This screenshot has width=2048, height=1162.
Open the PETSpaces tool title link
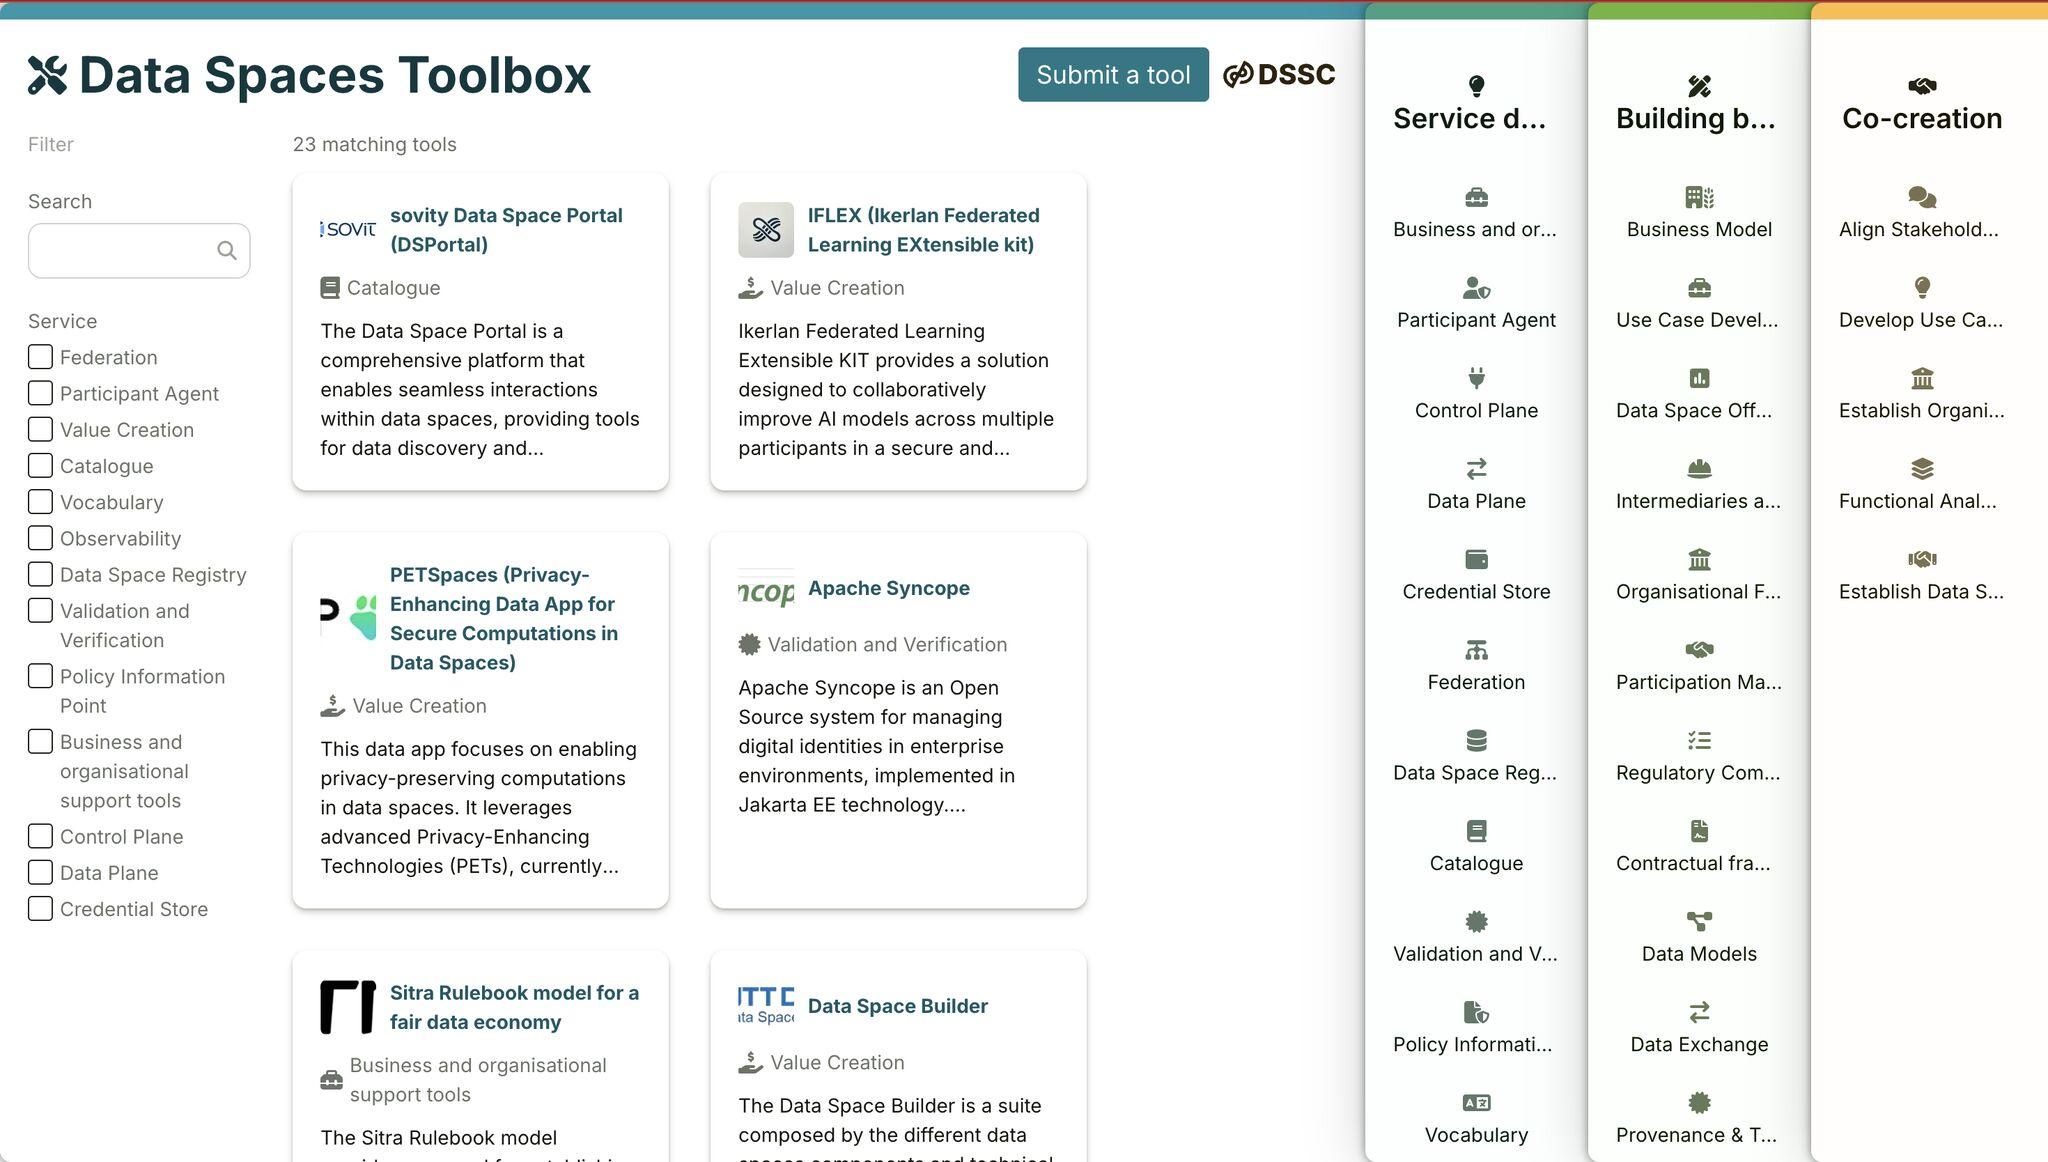coord(504,618)
